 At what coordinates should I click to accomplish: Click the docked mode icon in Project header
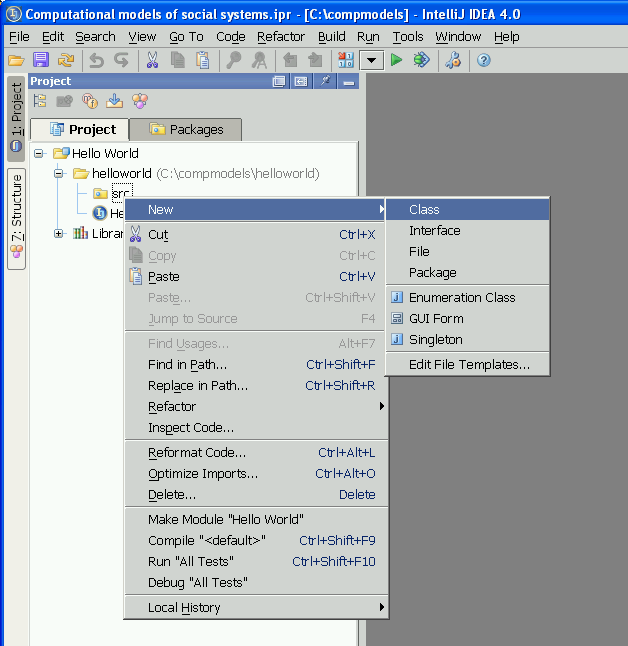(x=301, y=82)
